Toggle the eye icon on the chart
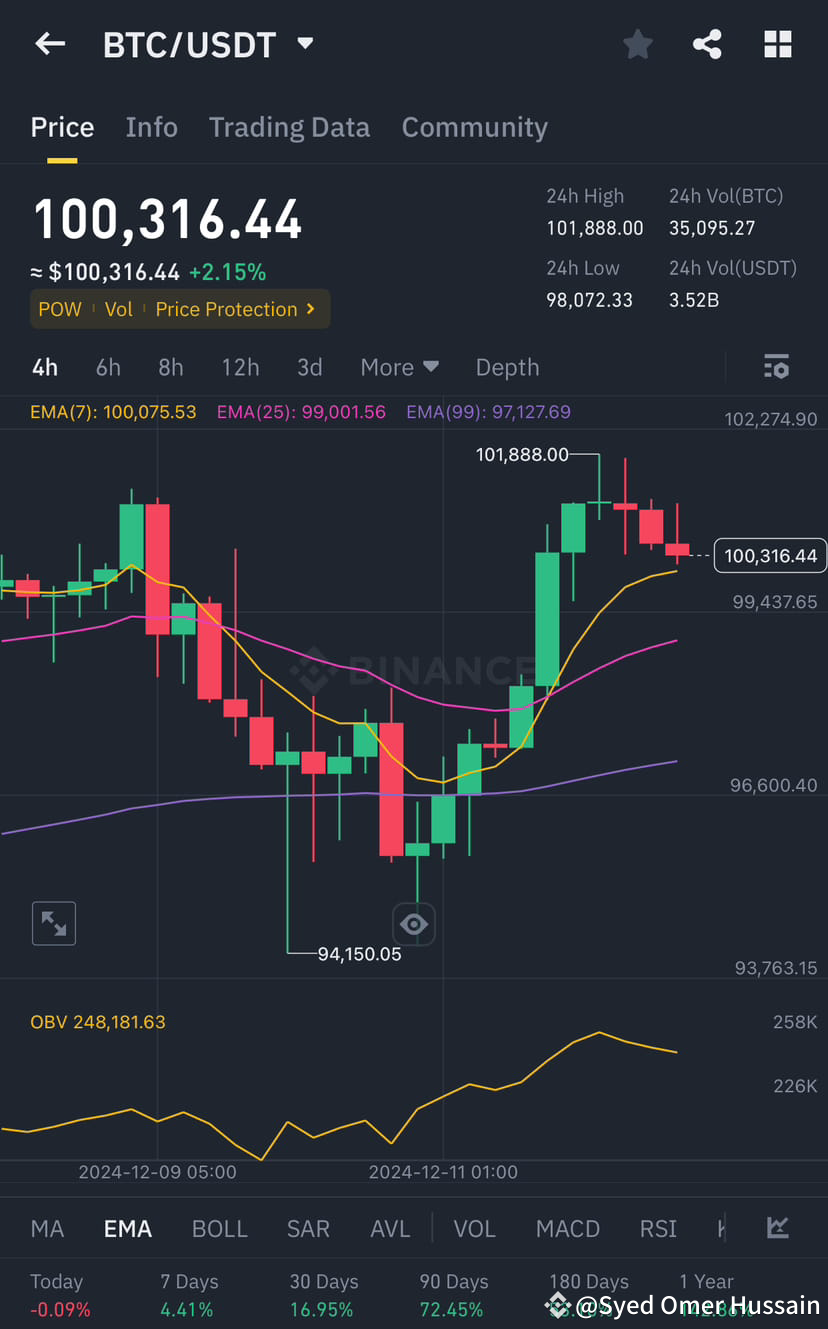 pyautogui.click(x=414, y=924)
